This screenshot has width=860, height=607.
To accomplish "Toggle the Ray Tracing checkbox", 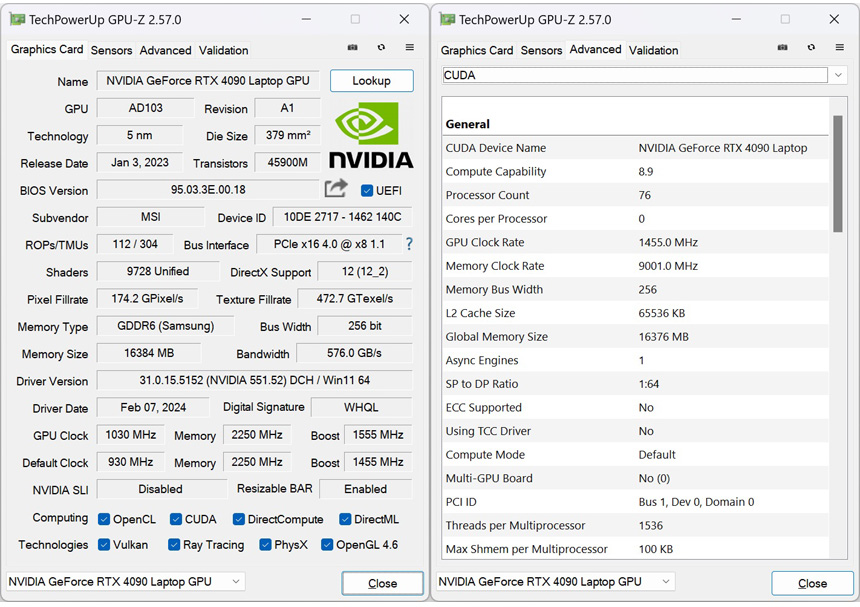I will tap(174, 544).
